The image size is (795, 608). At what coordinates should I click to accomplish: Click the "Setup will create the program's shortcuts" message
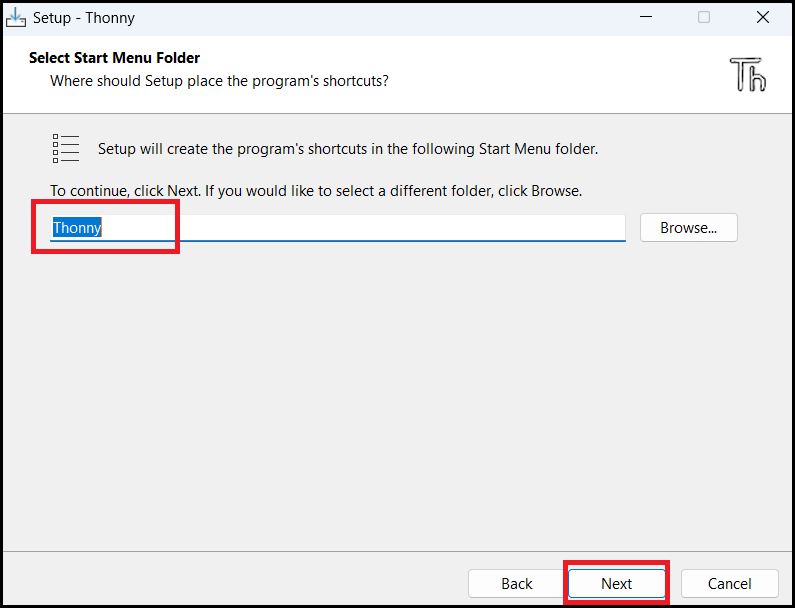[x=348, y=149]
